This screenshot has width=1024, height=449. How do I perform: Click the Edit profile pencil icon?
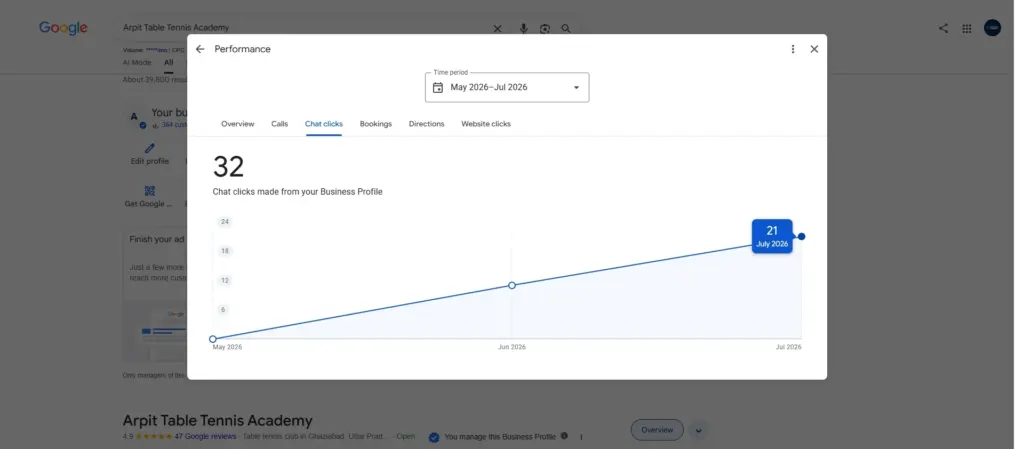tap(150, 149)
